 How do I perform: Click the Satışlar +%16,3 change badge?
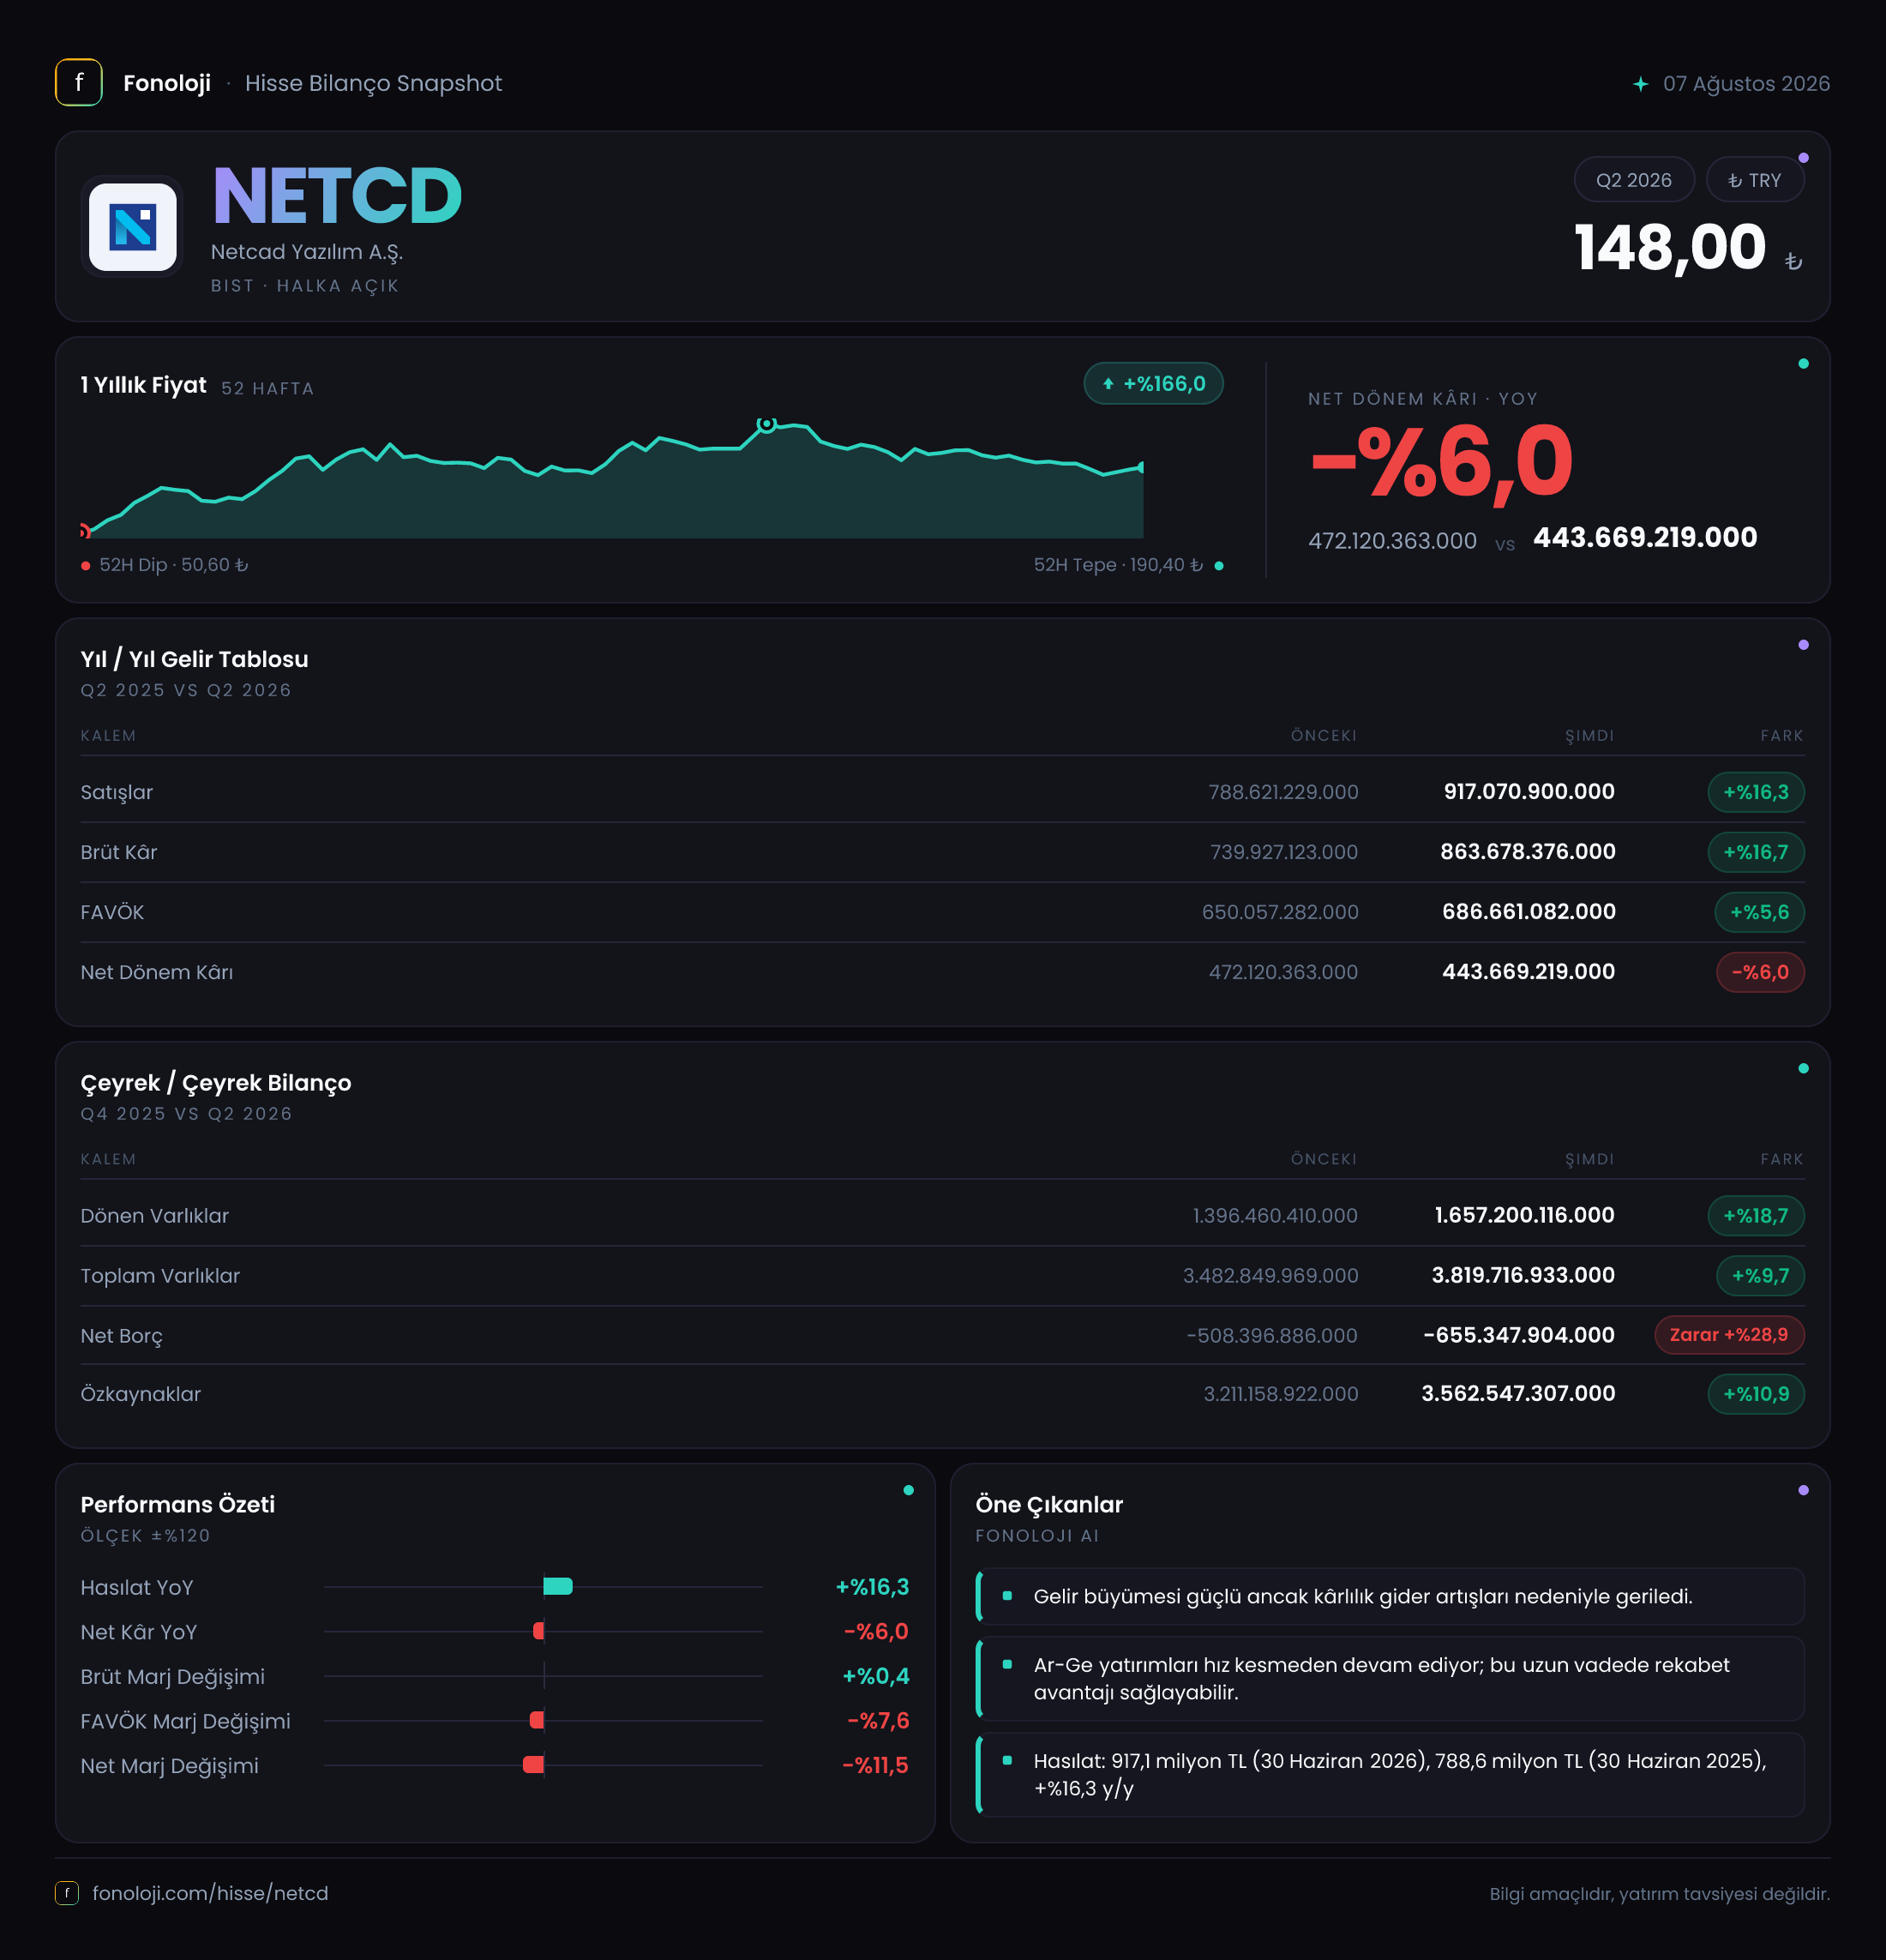(1755, 792)
